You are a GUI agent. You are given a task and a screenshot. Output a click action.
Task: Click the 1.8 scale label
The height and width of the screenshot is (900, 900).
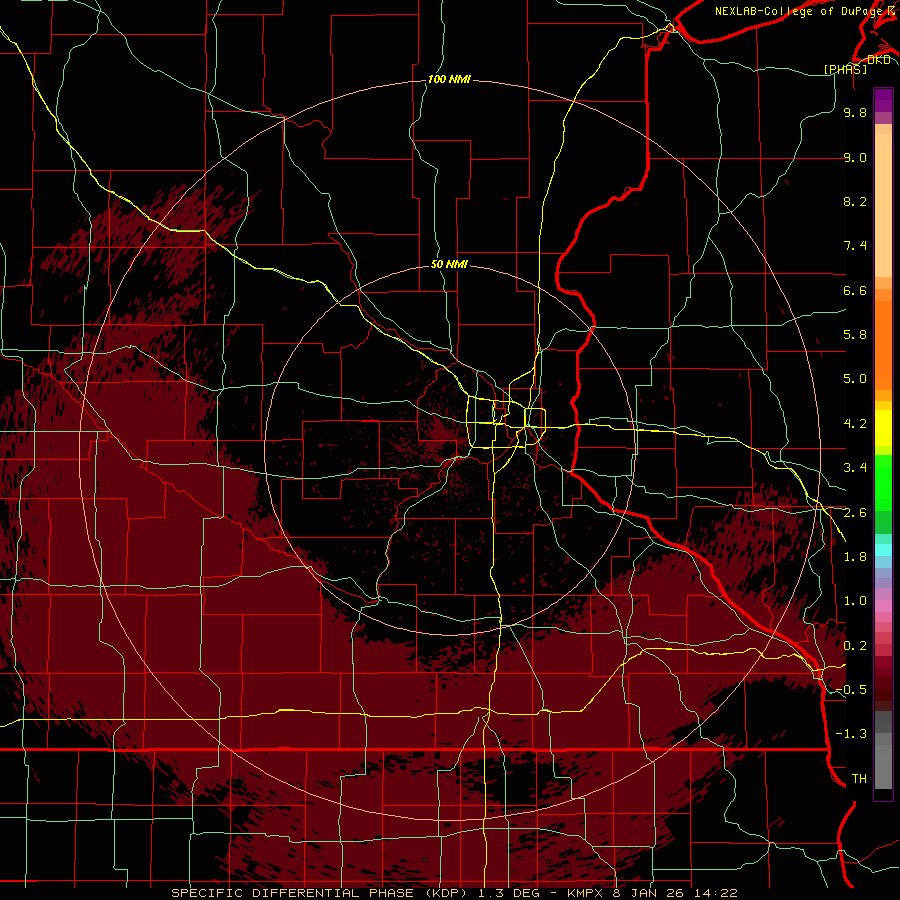(x=855, y=557)
